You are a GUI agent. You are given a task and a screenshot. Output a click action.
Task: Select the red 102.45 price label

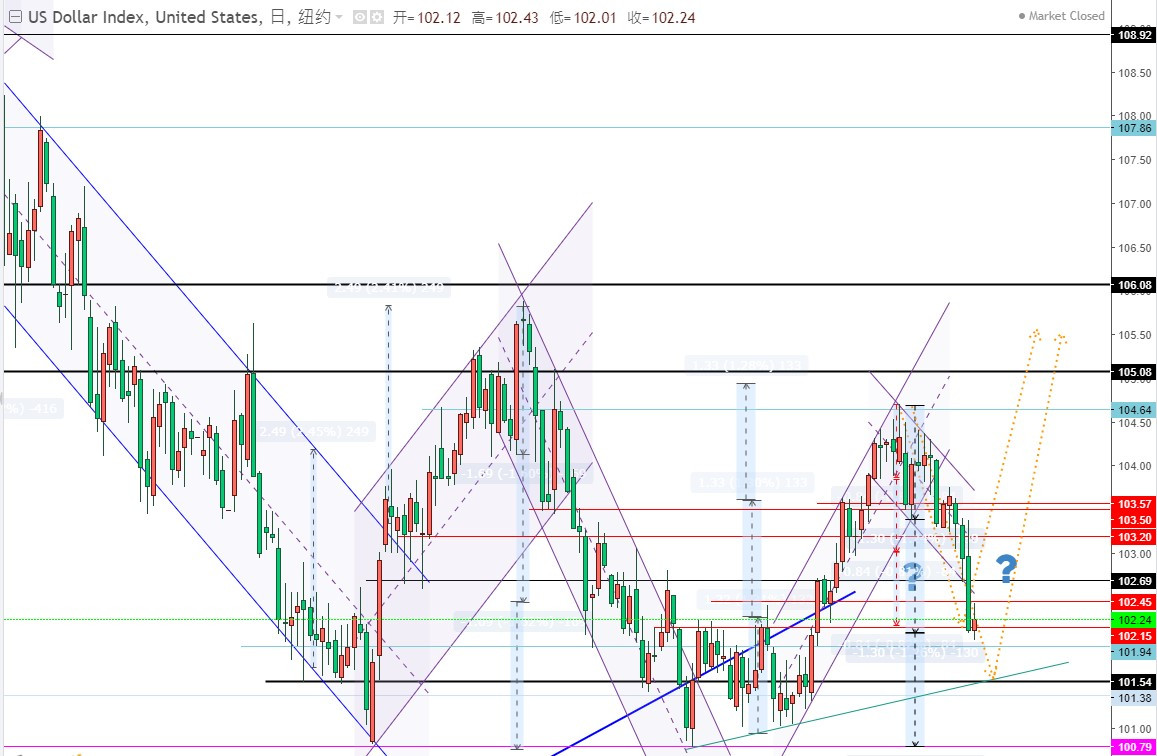[x=1134, y=602]
